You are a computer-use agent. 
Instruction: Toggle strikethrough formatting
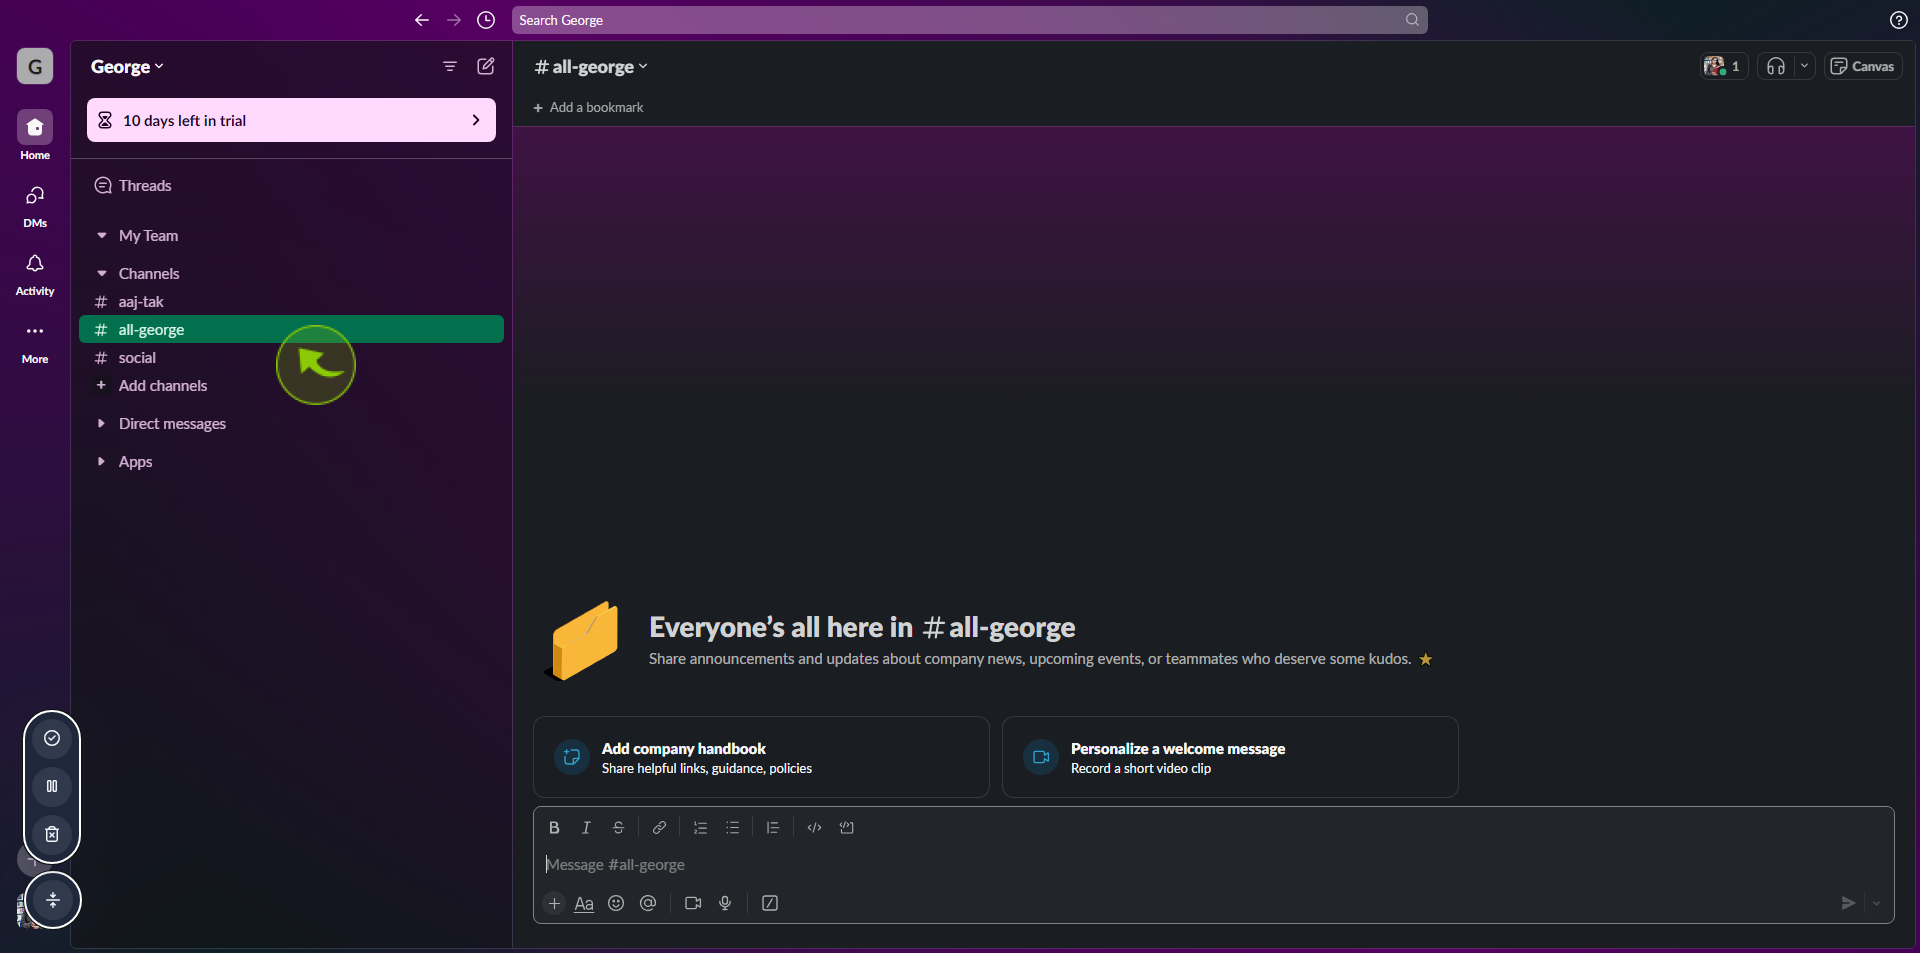coord(618,828)
